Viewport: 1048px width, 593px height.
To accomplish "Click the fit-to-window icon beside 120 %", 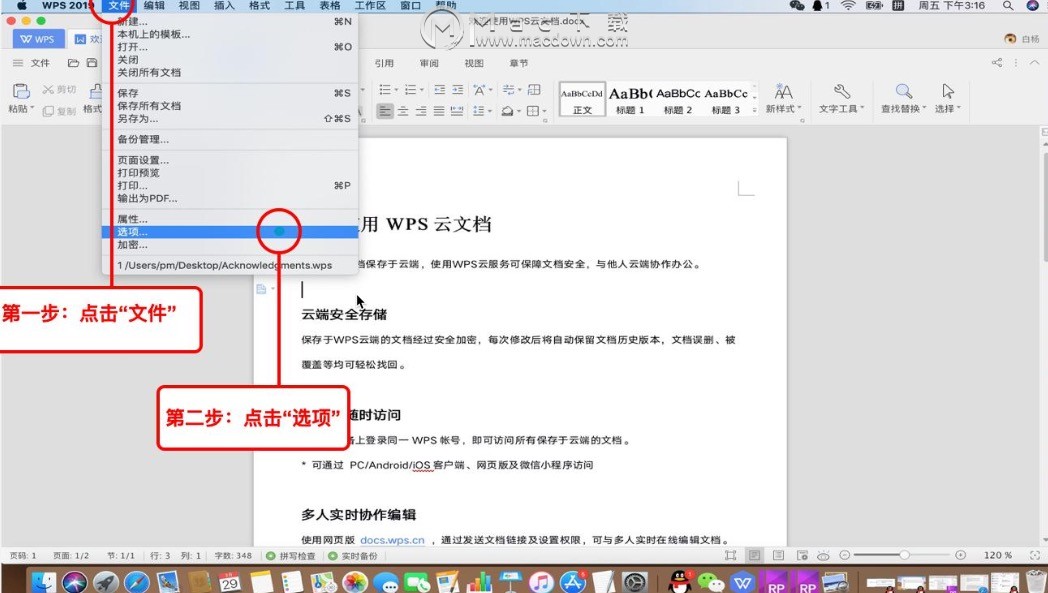I will [1035, 555].
